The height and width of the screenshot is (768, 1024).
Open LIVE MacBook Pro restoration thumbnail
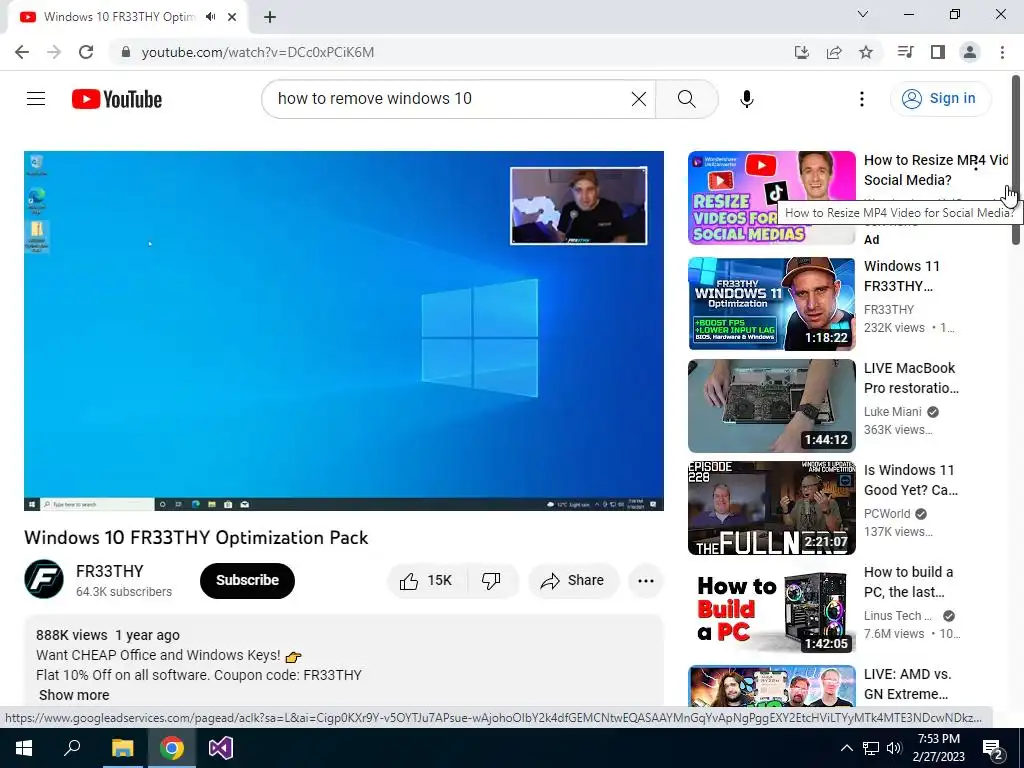tap(771, 406)
